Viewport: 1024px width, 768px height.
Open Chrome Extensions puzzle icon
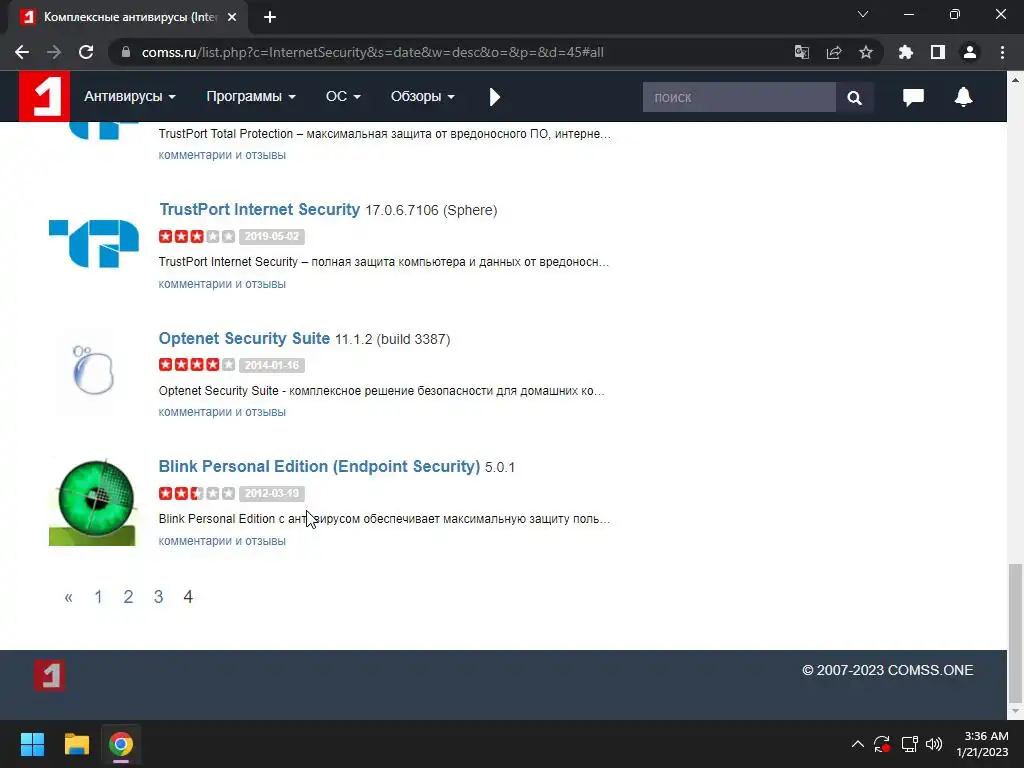coord(906,52)
